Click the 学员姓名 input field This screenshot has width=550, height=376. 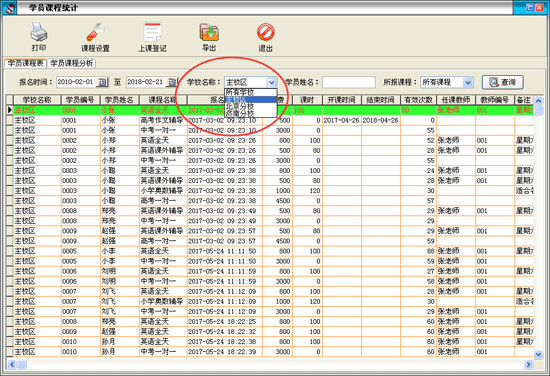coord(349,82)
